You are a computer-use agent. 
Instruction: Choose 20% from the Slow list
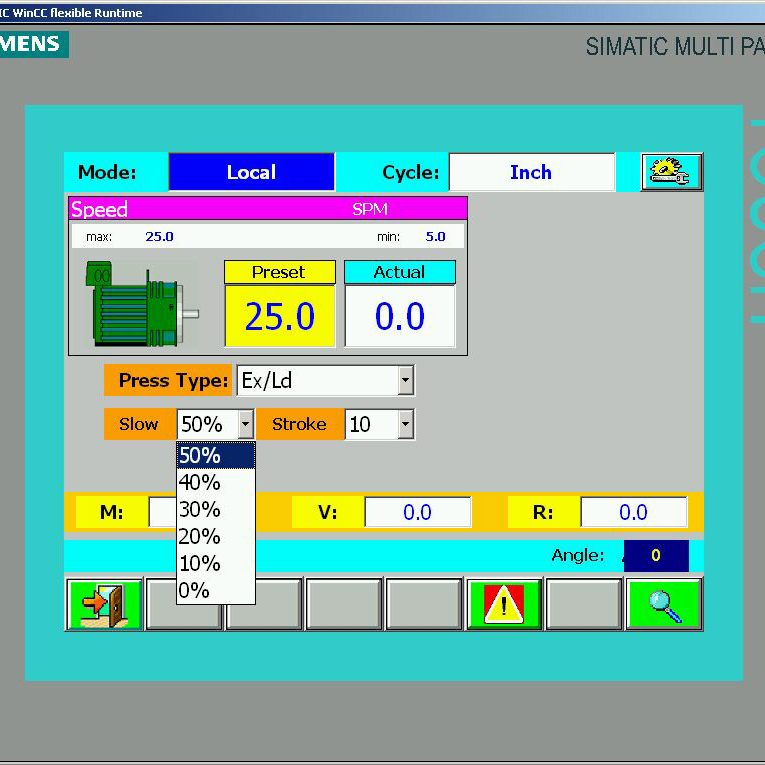[x=216, y=537]
